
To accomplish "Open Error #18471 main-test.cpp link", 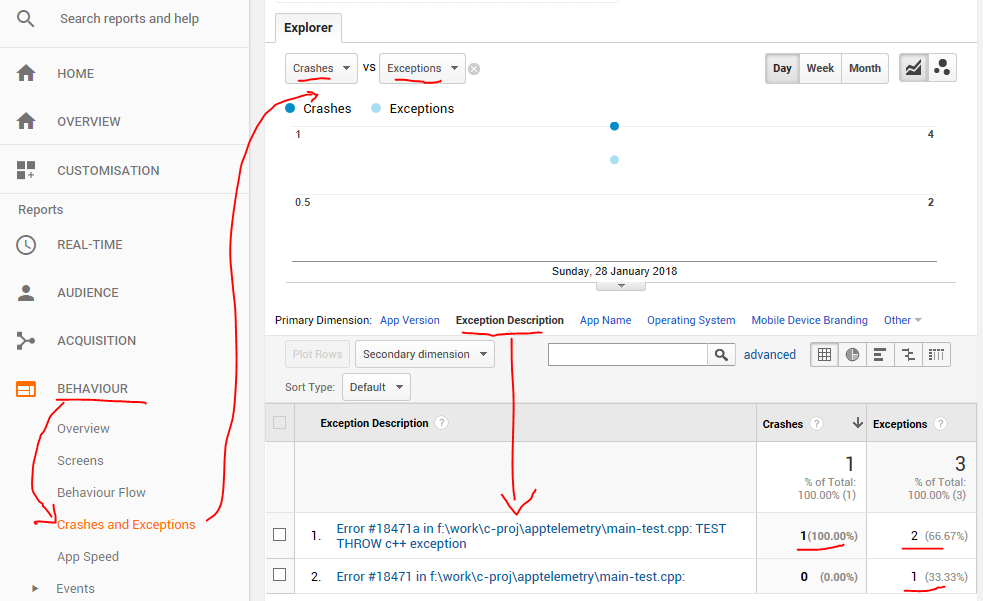I will (x=510, y=577).
